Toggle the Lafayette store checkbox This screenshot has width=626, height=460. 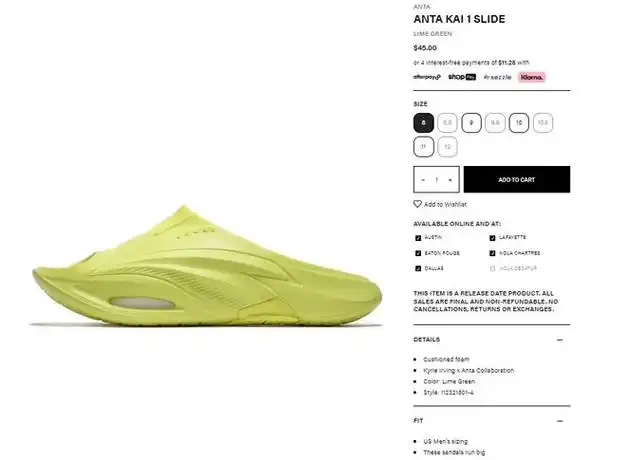point(492,238)
